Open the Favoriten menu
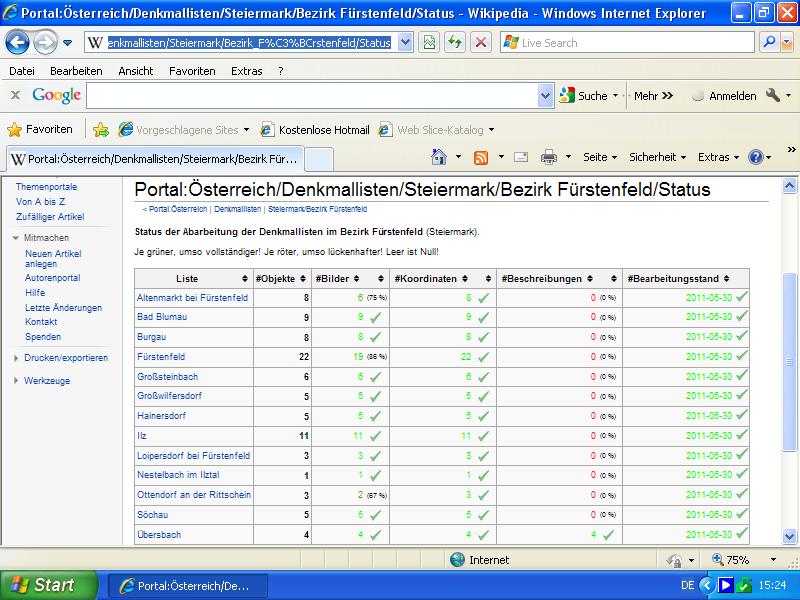 (192, 71)
